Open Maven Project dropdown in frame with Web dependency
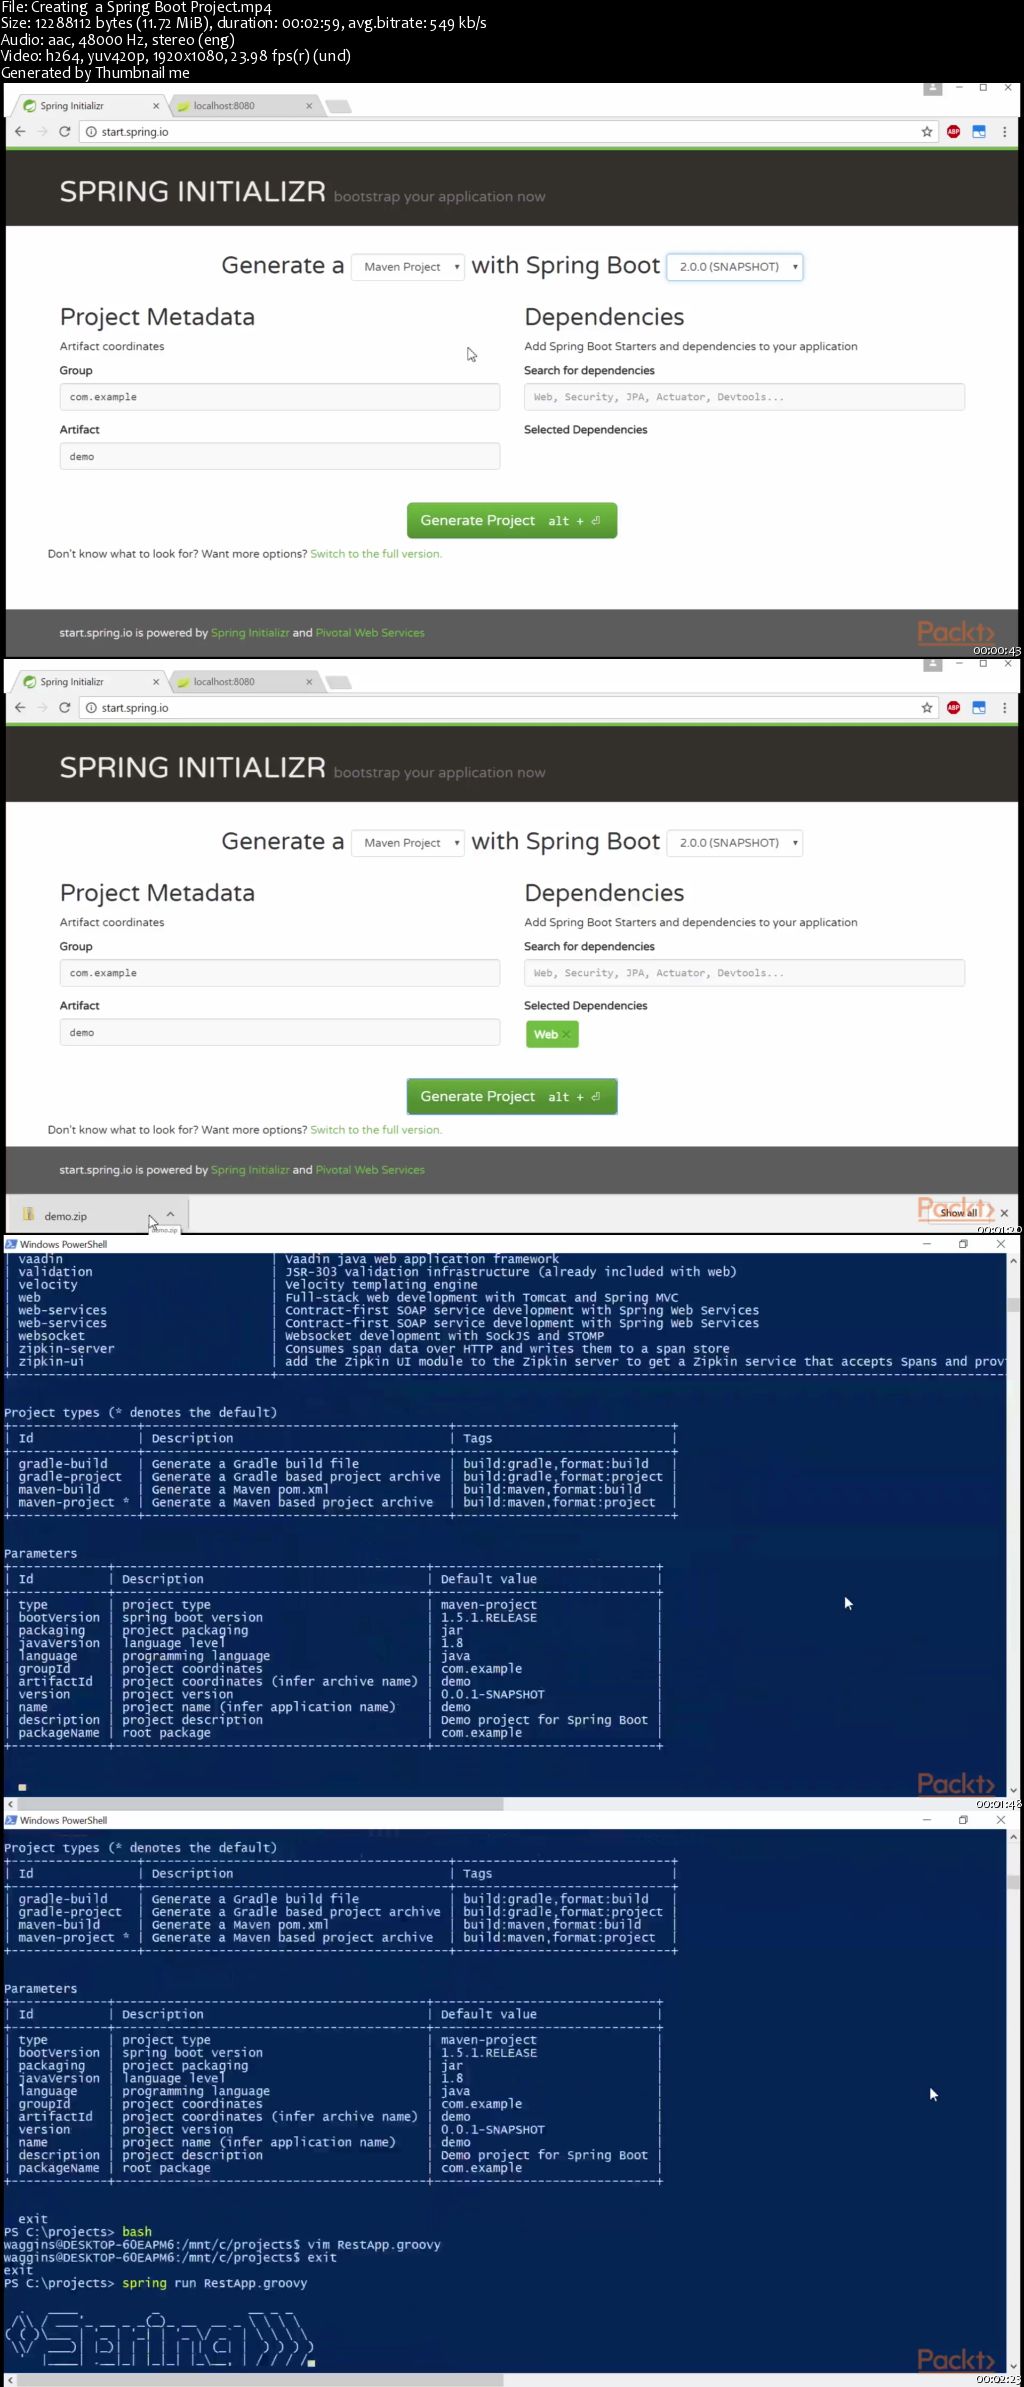The image size is (1024, 2387). click(x=408, y=843)
